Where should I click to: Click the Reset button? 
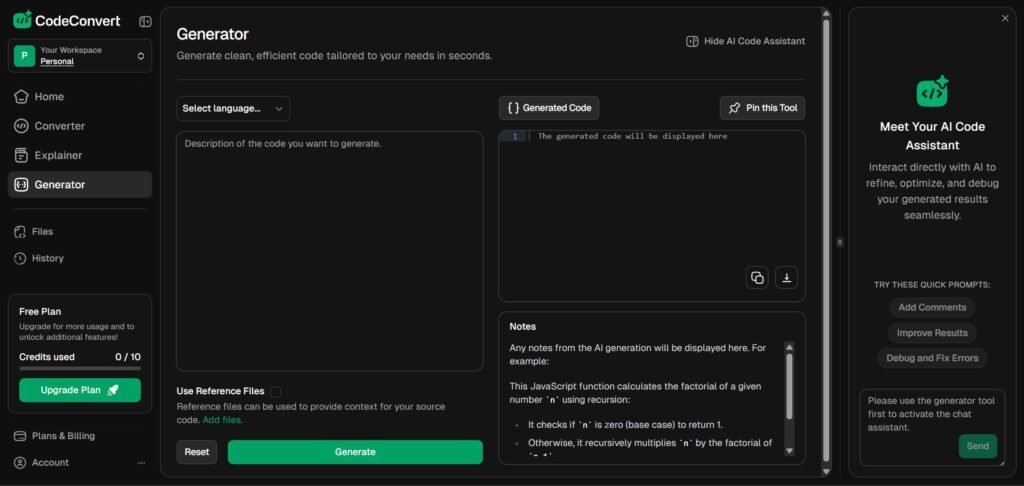tap(197, 452)
